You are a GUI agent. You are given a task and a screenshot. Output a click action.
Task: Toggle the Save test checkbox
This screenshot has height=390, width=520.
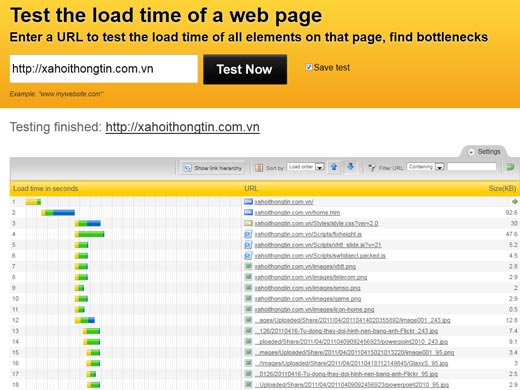[x=309, y=67]
